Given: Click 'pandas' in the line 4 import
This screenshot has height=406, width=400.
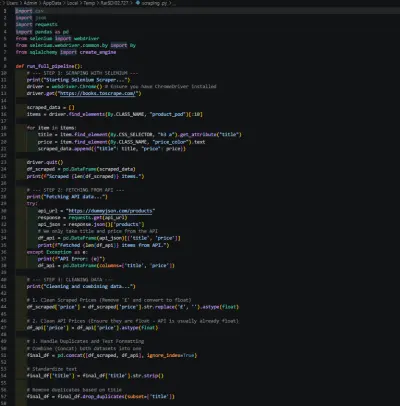Looking at the screenshot, I should (43, 32).
